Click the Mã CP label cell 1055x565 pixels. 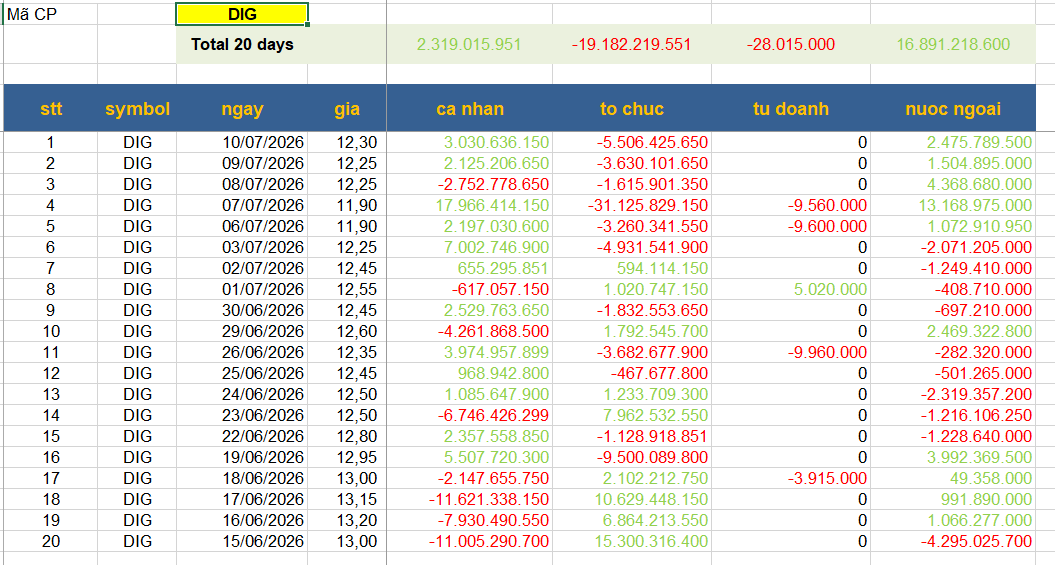[50, 14]
